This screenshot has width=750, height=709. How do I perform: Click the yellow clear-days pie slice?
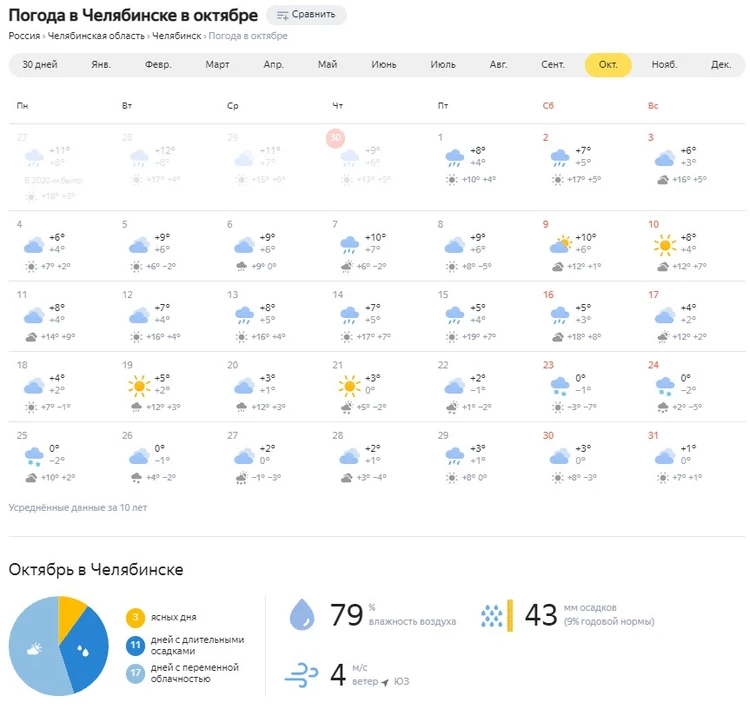point(70,615)
